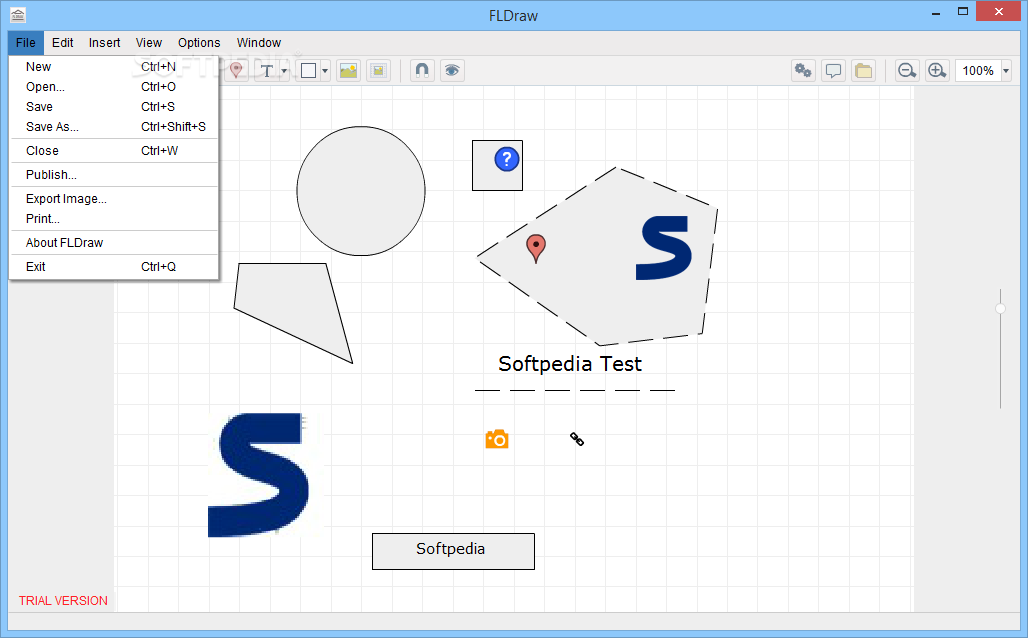
Task: Open the speech bubble comments panel
Action: [833, 70]
